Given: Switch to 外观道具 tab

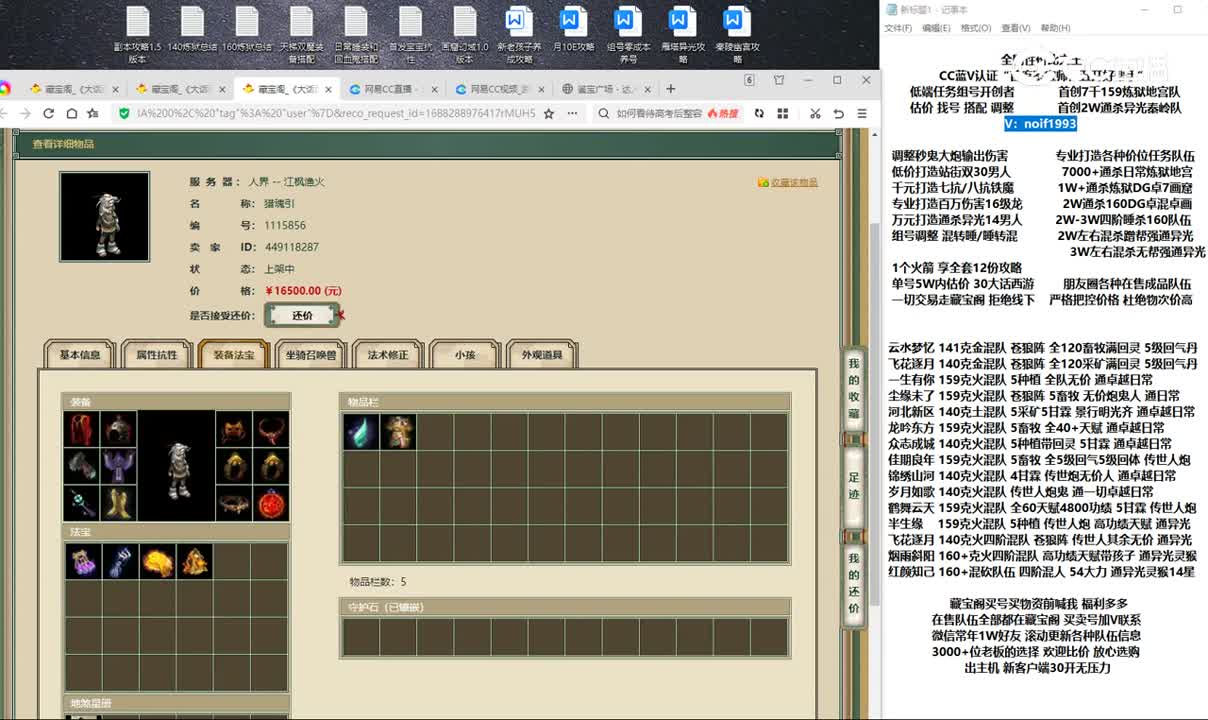Looking at the screenshot, I should (x=541, y=355).
